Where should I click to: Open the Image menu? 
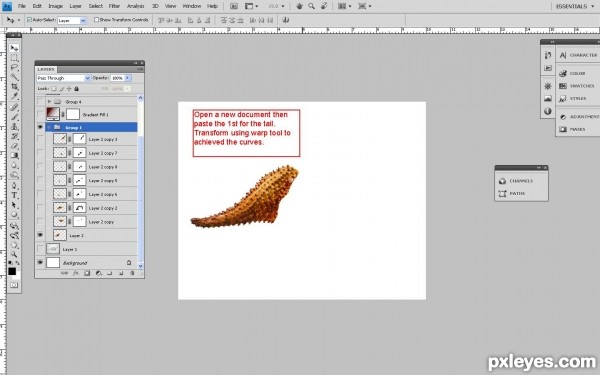55,6
